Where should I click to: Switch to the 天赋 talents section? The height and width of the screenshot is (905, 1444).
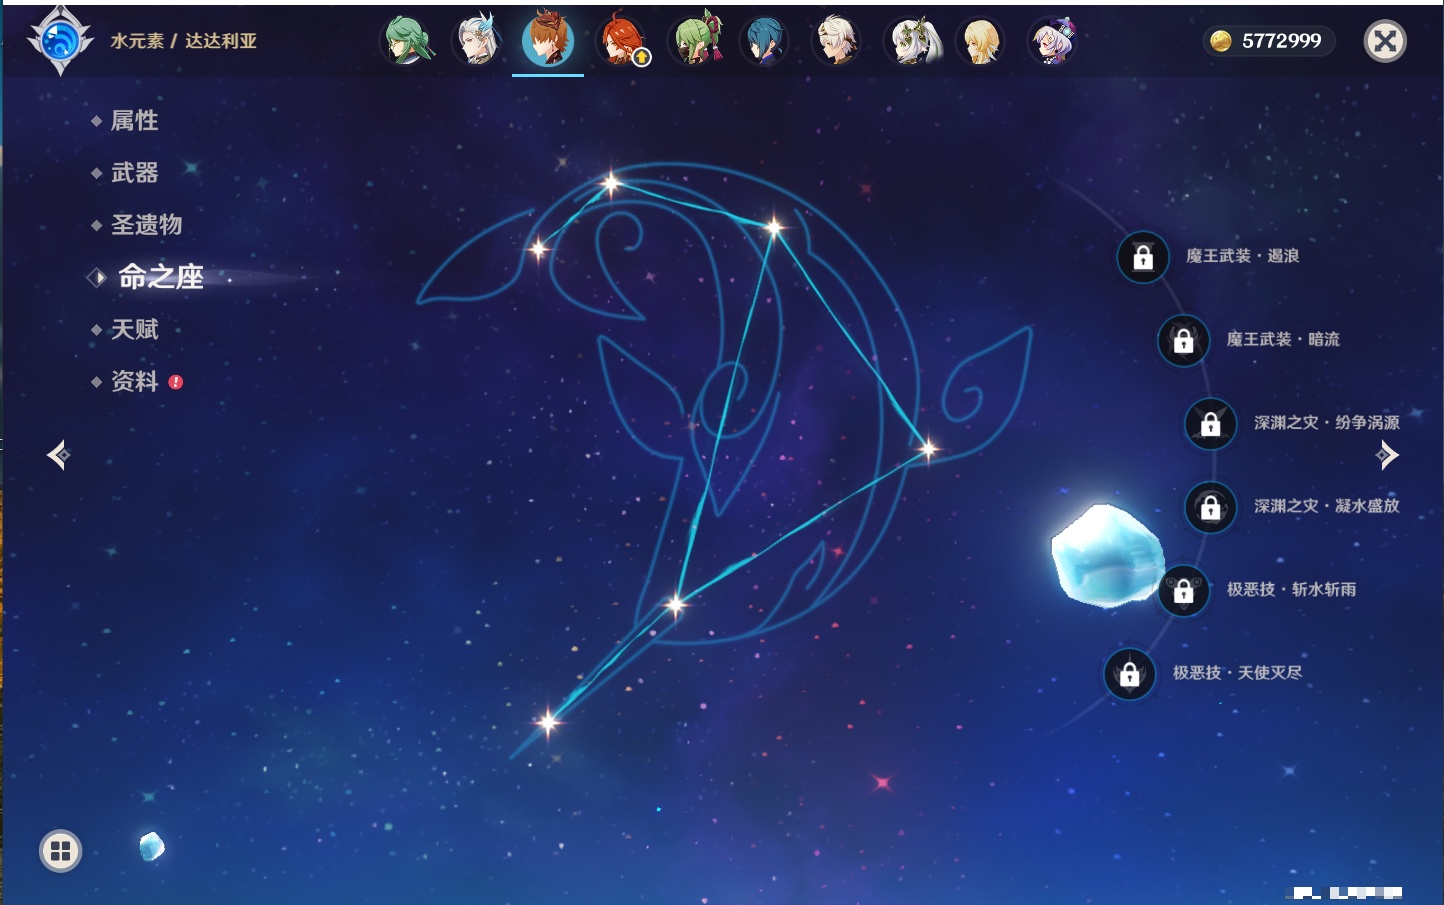[x=134, y=330]
